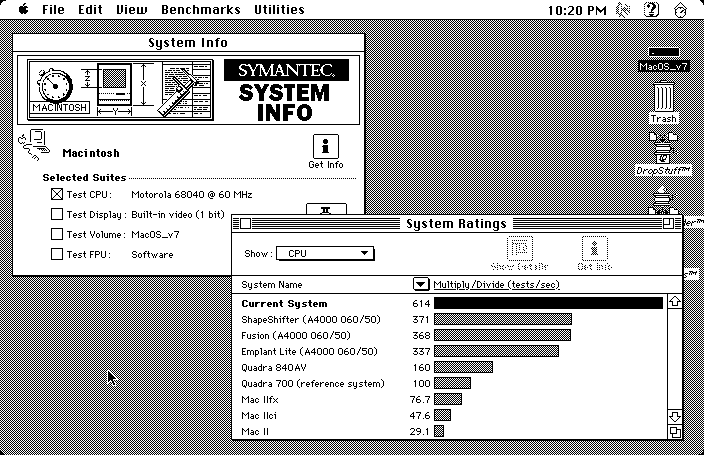Uncheck the Test CPU checkbox
The height and width of the screenshot is (455, 704).
(x=57, y=194)
